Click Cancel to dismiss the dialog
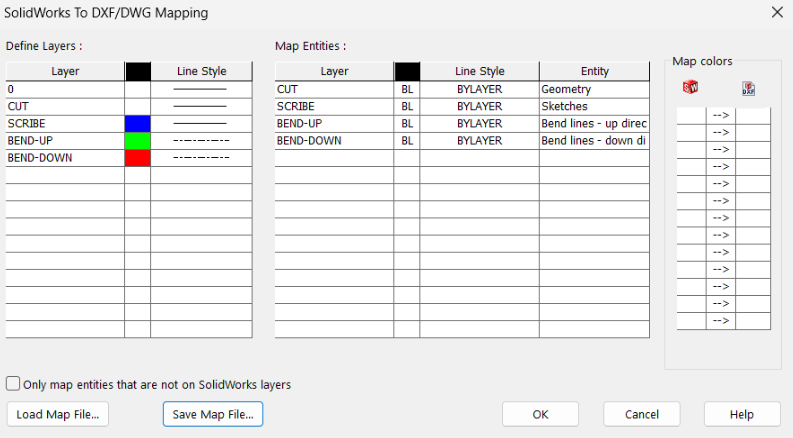 [x=641, y=414]
